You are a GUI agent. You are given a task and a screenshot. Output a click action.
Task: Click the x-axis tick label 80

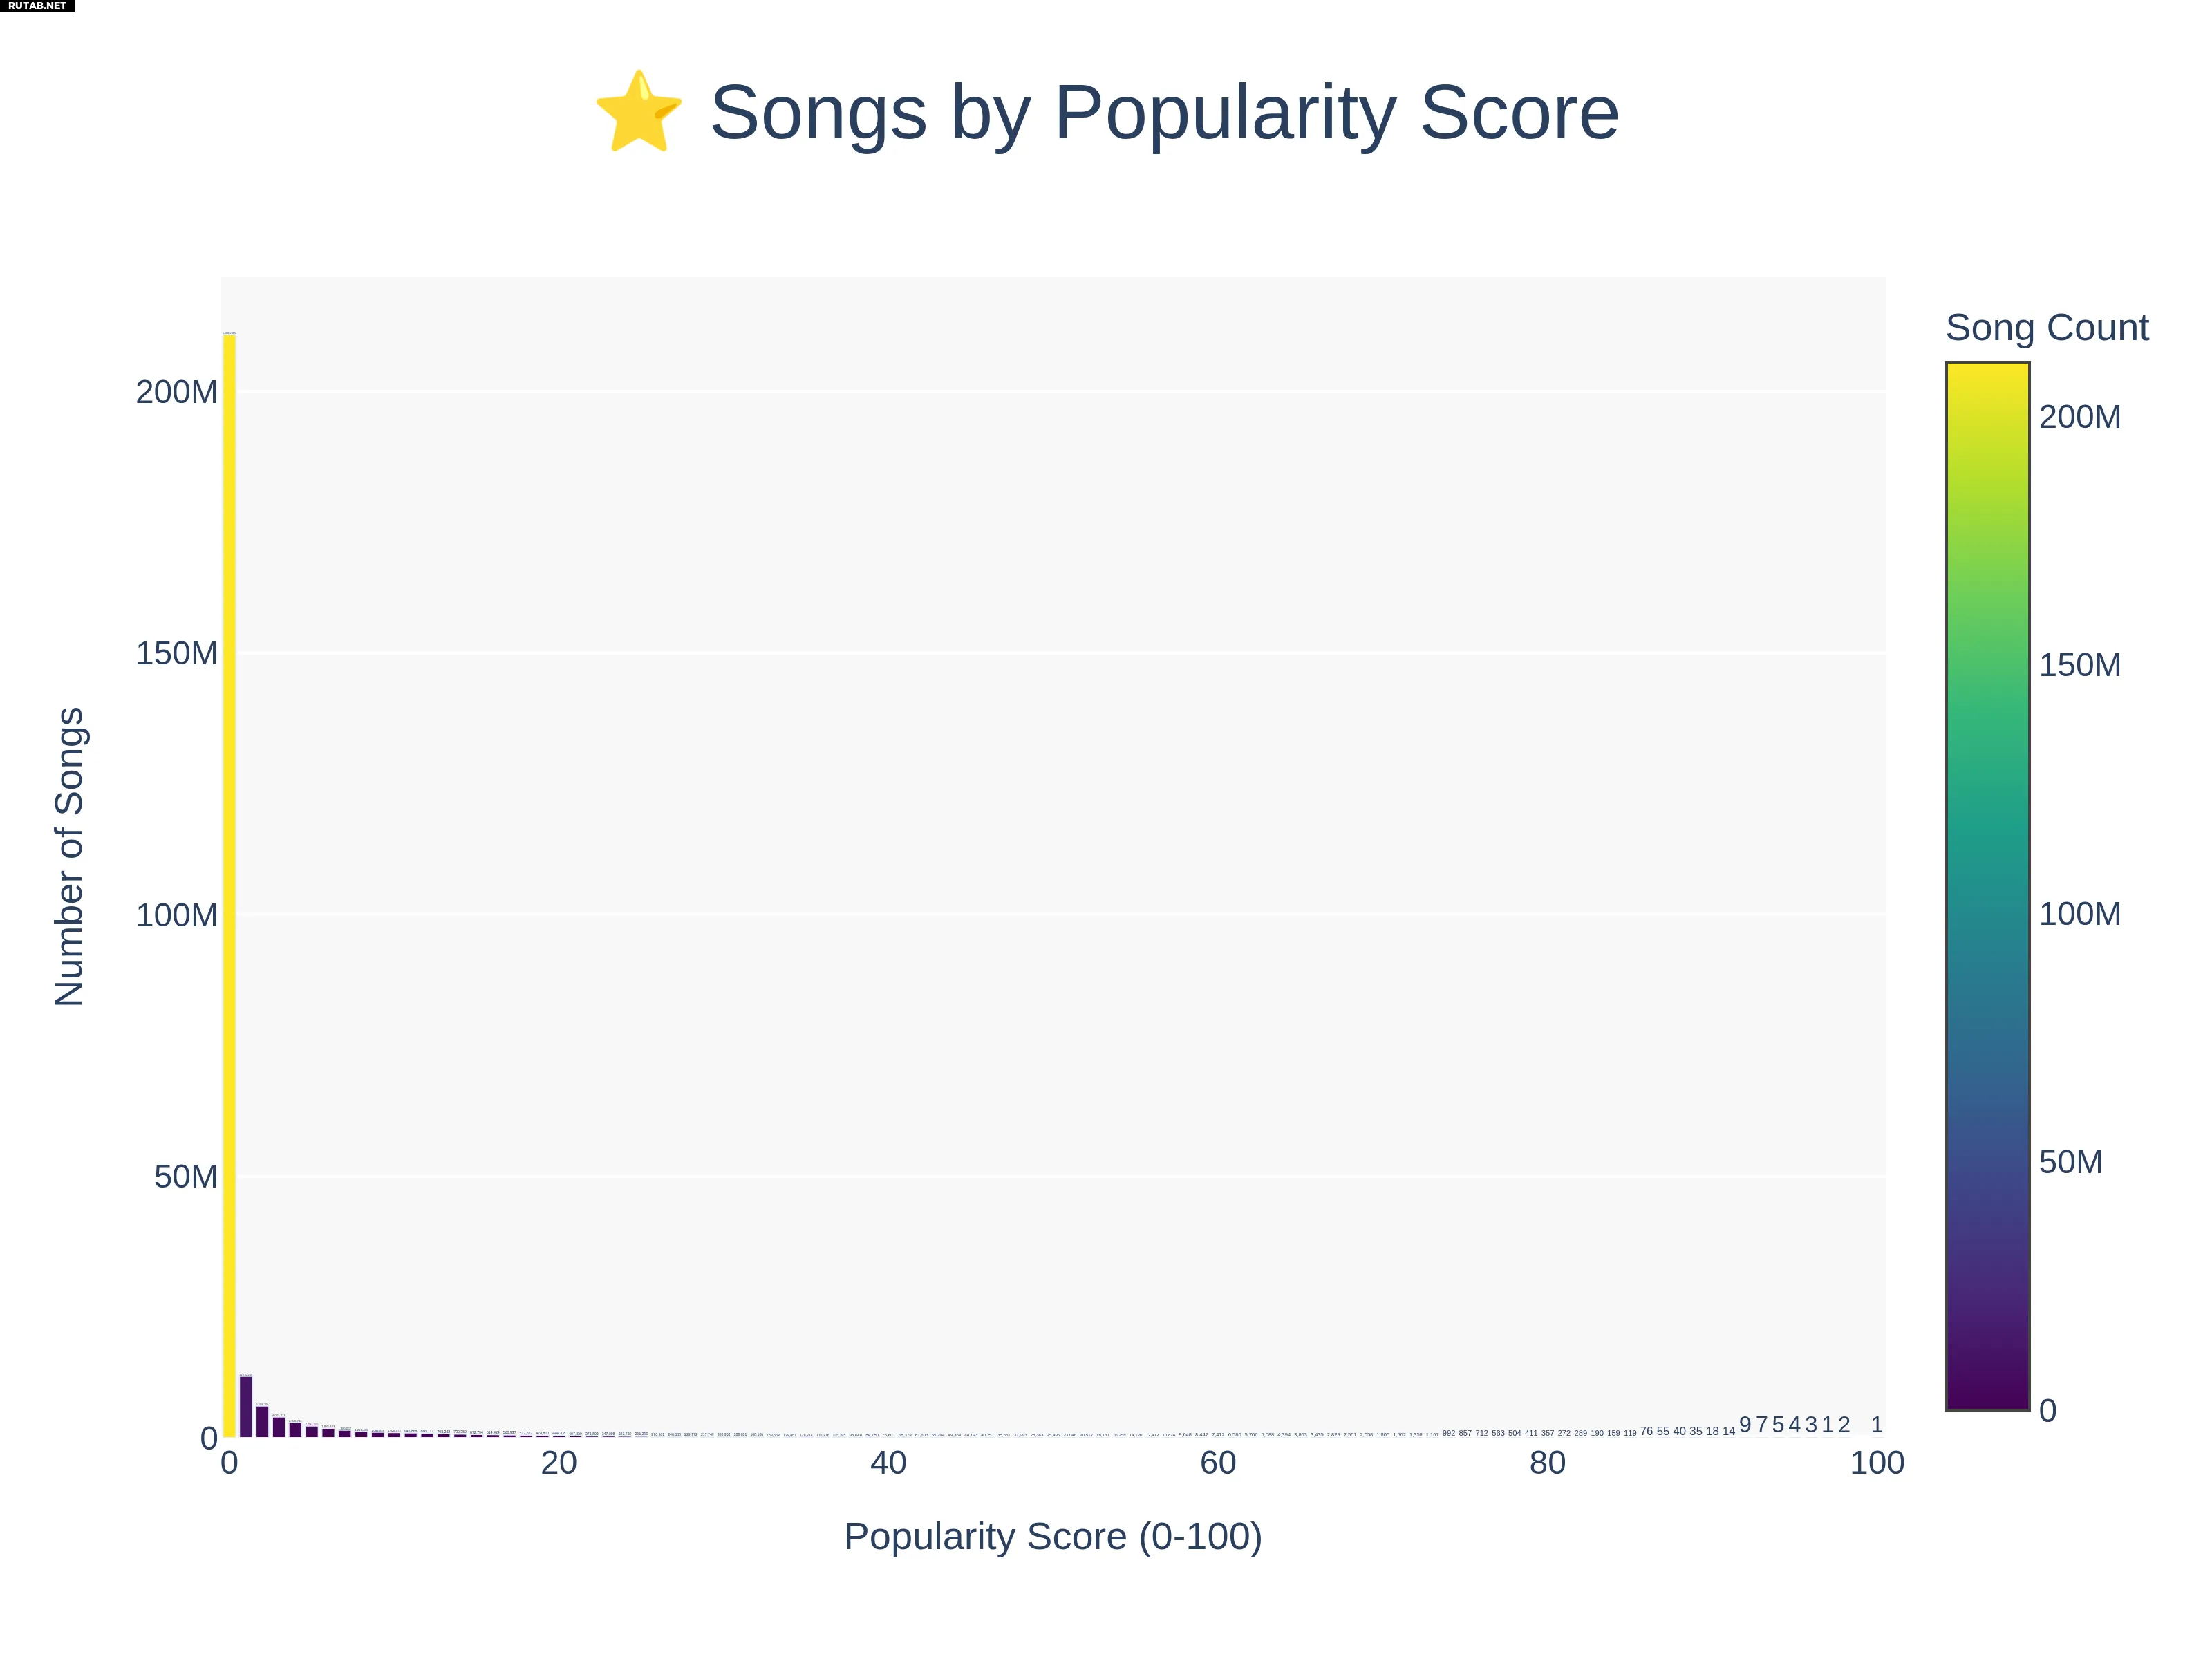pos(1547,1463)
